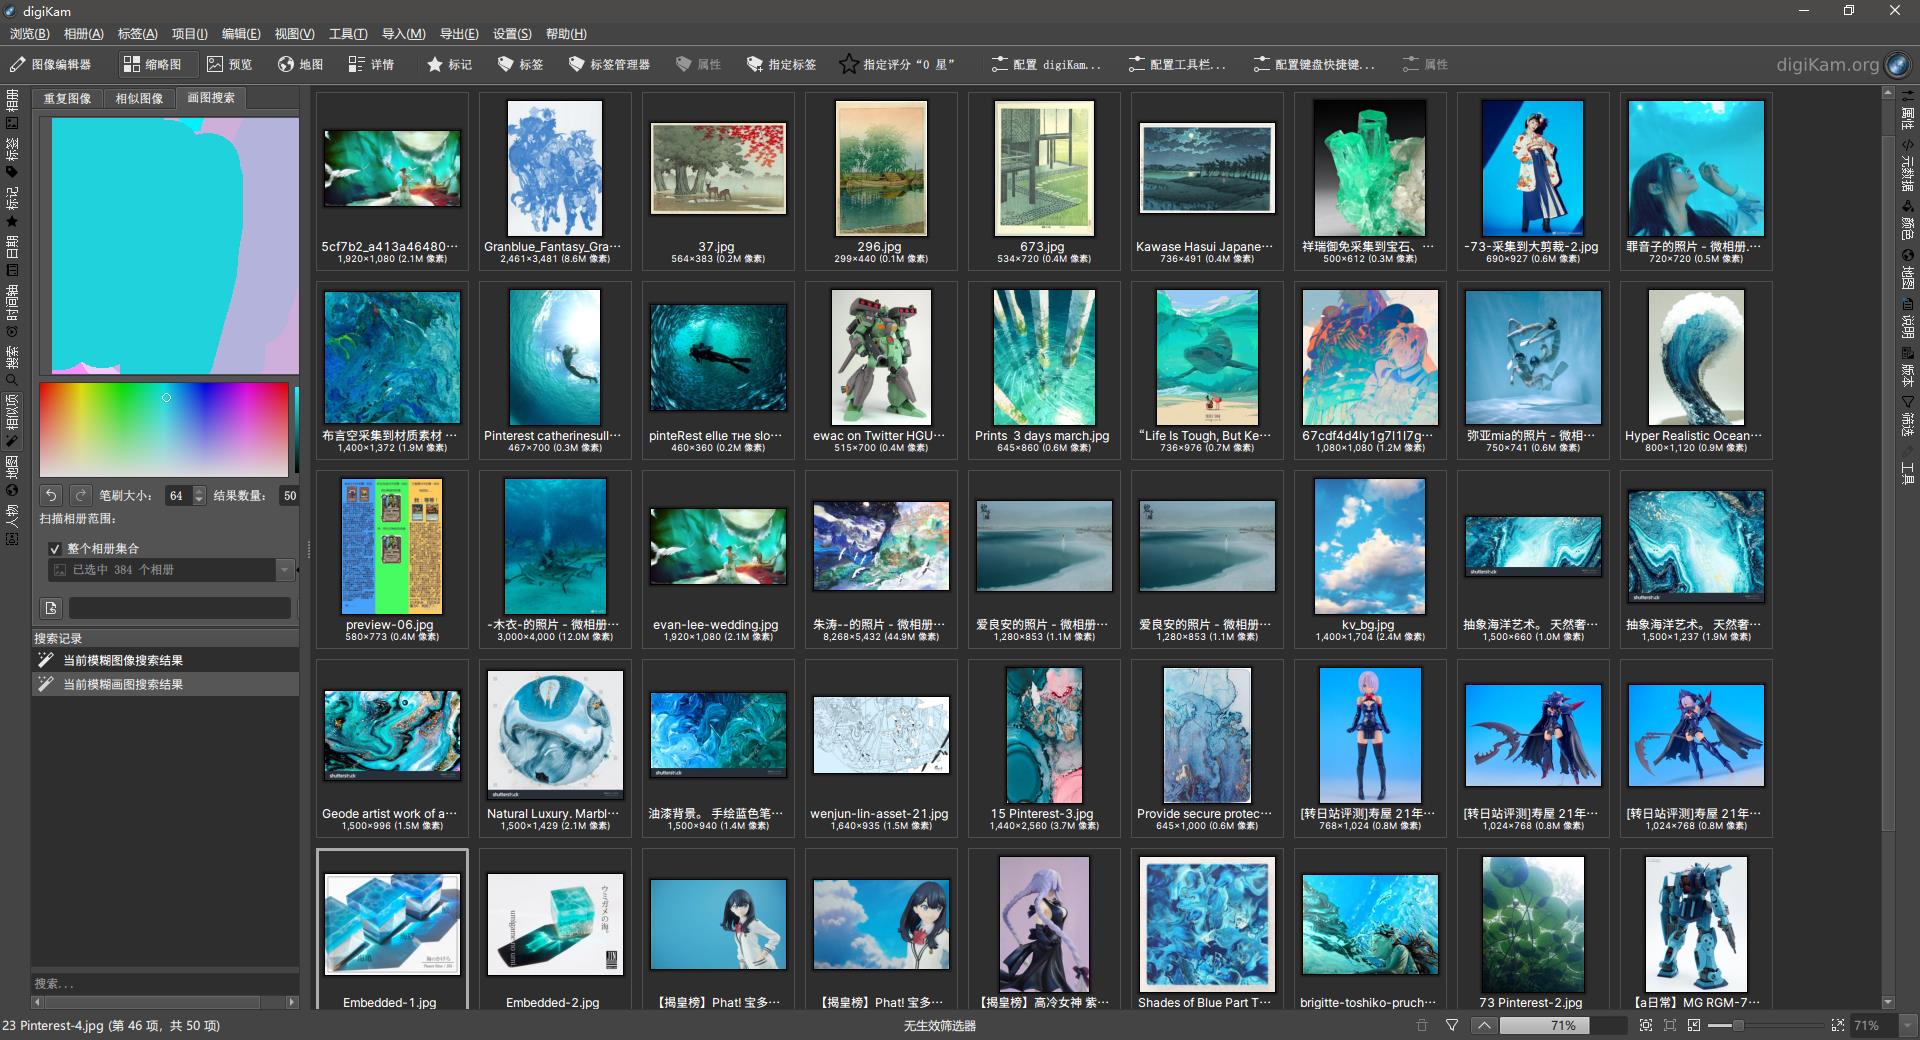The height and width of the screenshot is (1040, 1920).
Task: Click 指定评分 "0 星" rating icon
Action: point(848,64)
